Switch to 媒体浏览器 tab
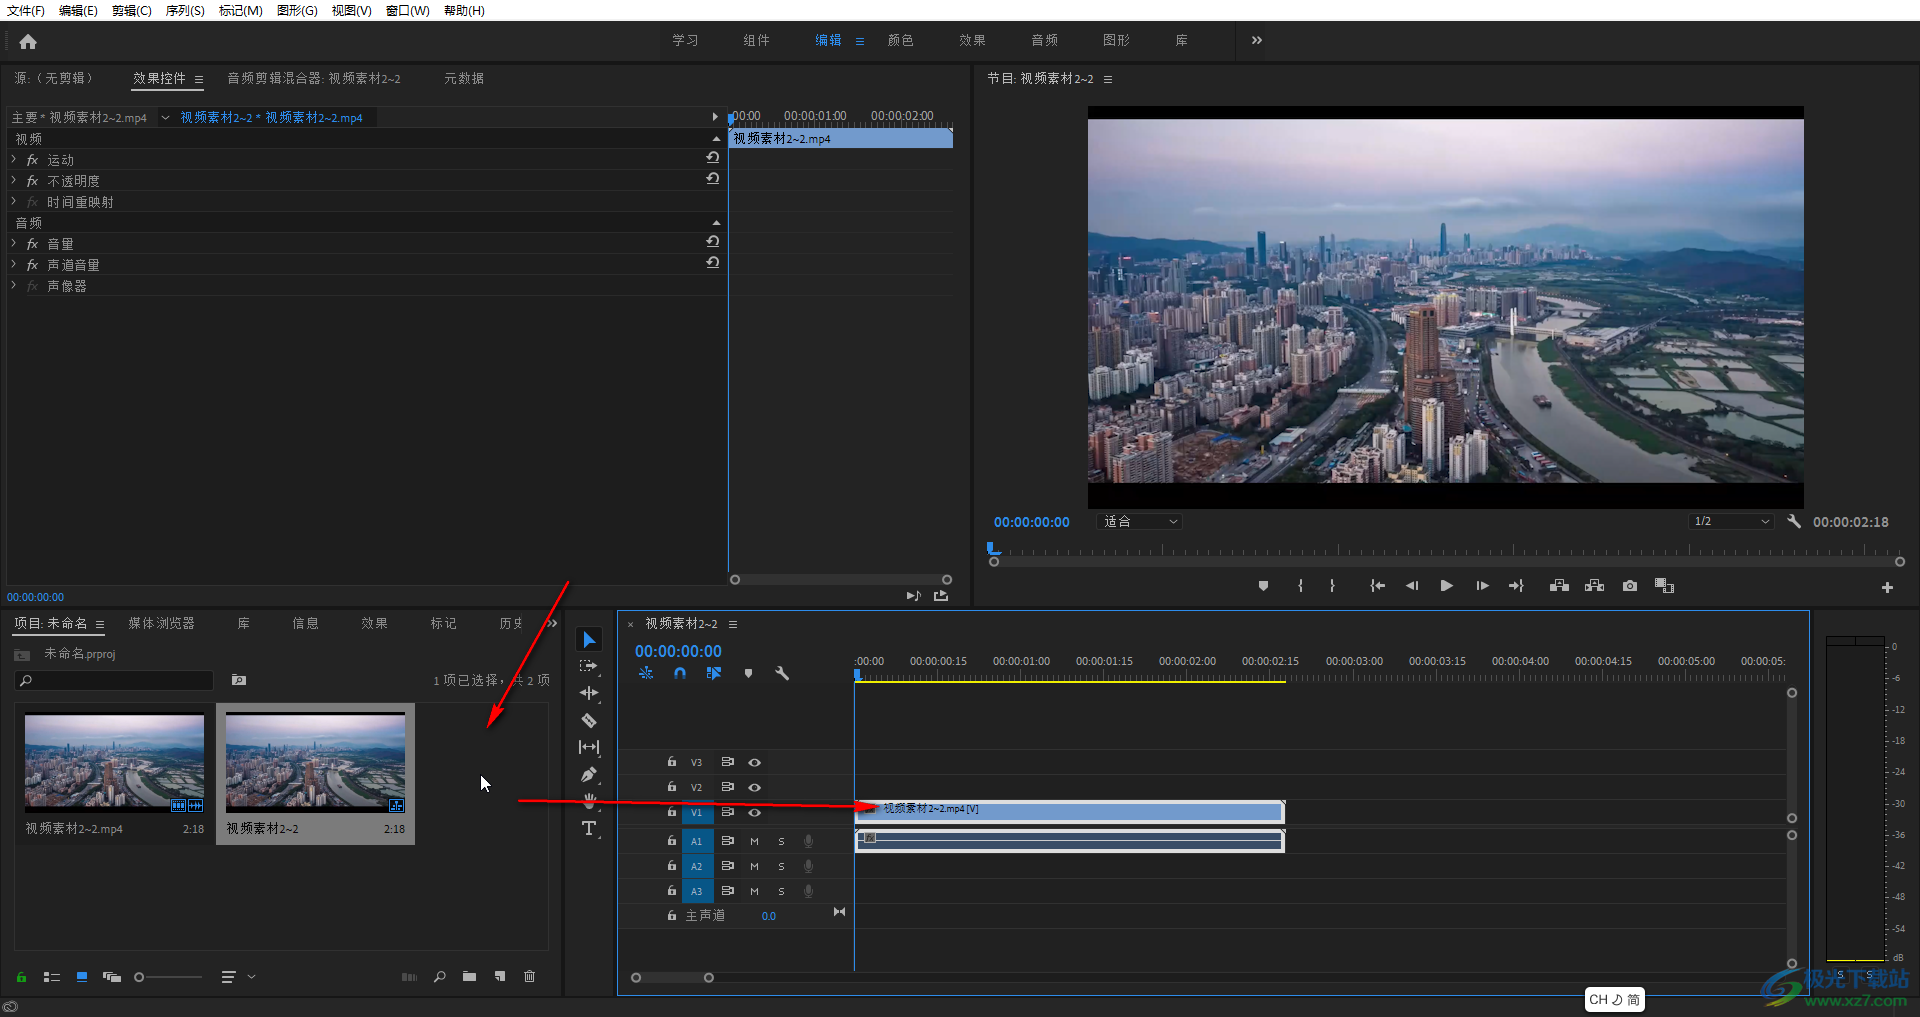The image size is (1920, 1017). [x=161, y=623]
